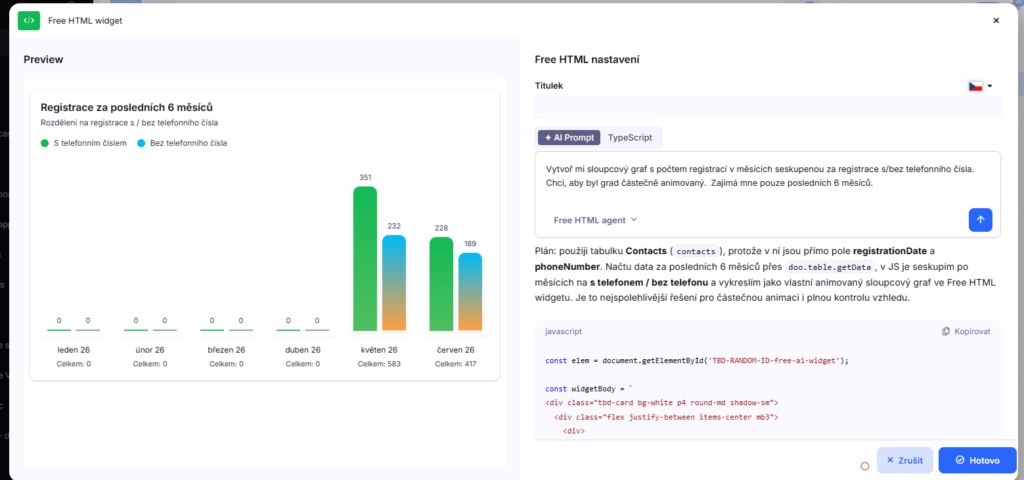Viewport: 1024px width, 480px height.
Task: Click the copy icon next to Kopírovat
Action: click(x=946, y=332)
